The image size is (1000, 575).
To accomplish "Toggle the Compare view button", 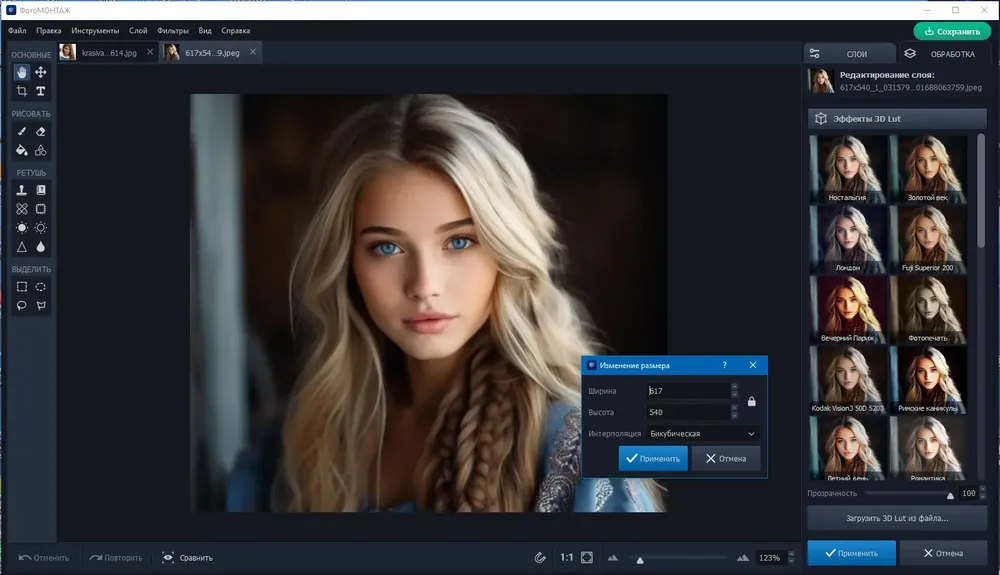I will coord(188,558).
